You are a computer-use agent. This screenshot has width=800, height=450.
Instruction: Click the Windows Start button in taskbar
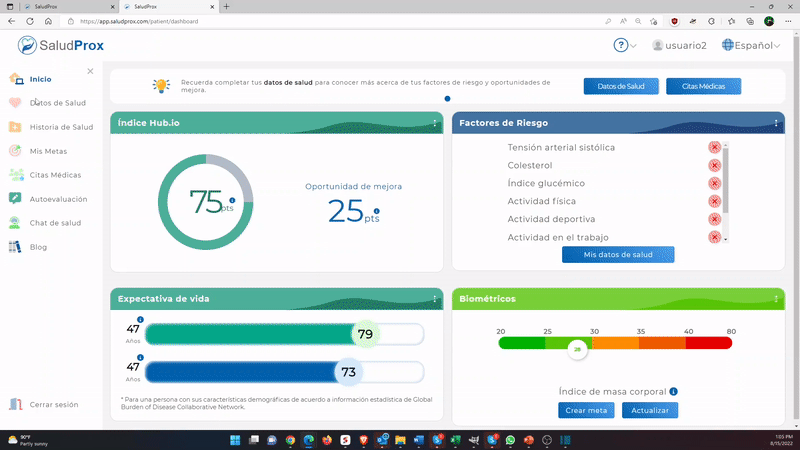[x=235, y=440]
